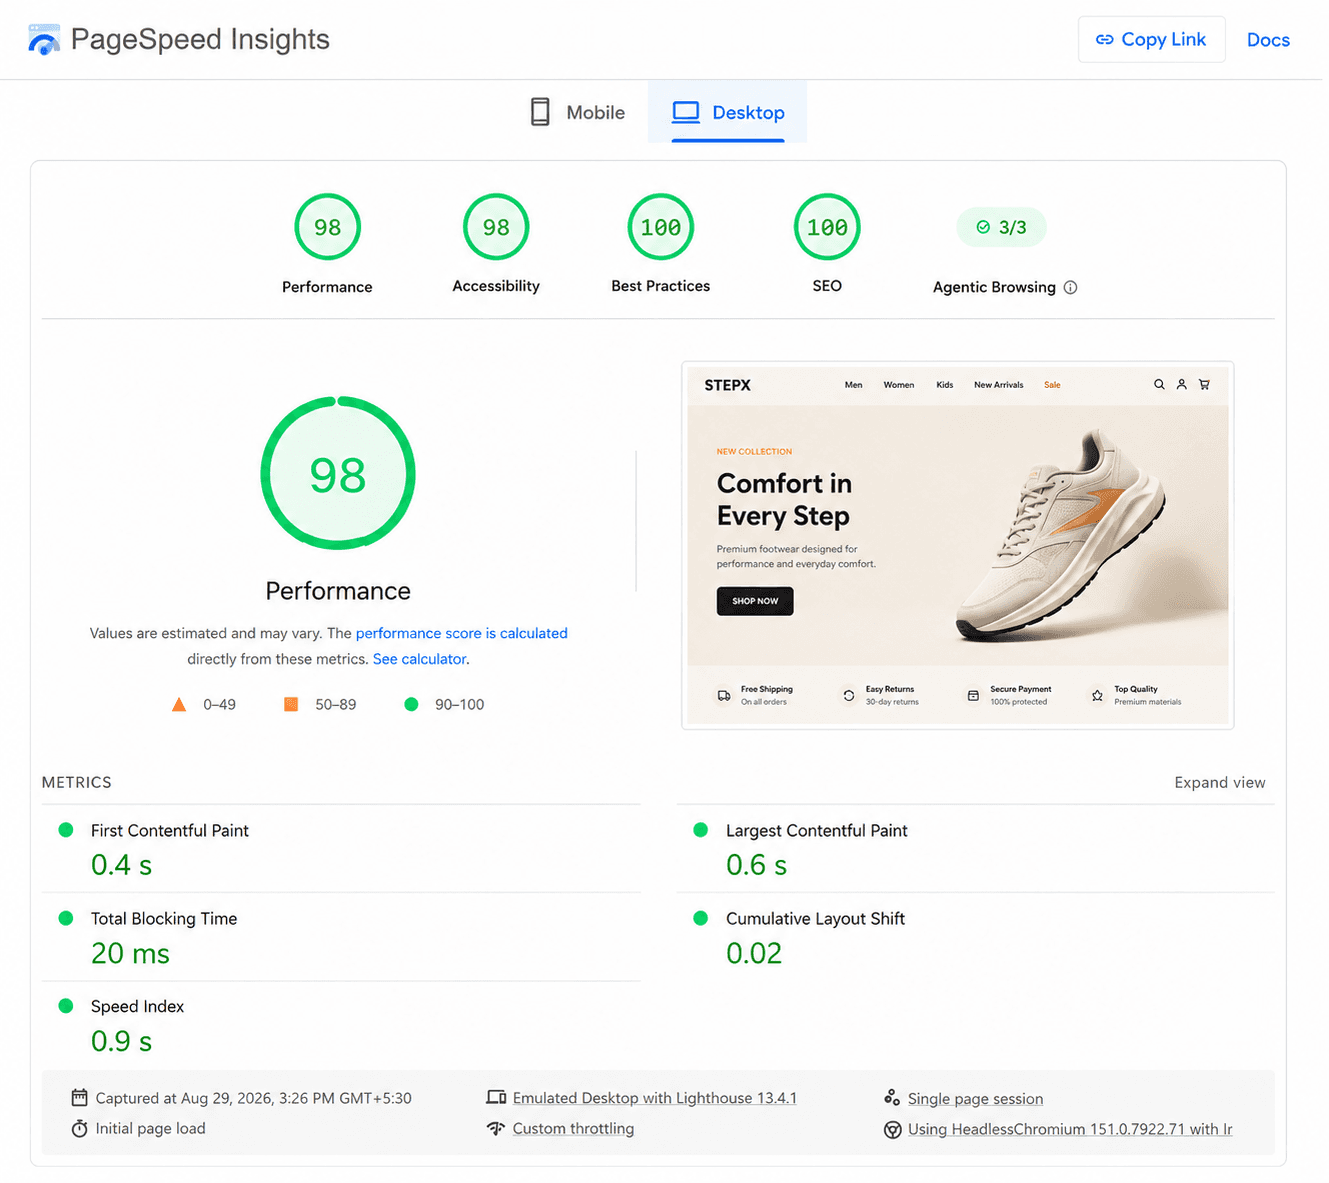
Task: Click the calendar icon beside Captured at
Action: [x=79, y=1097]
